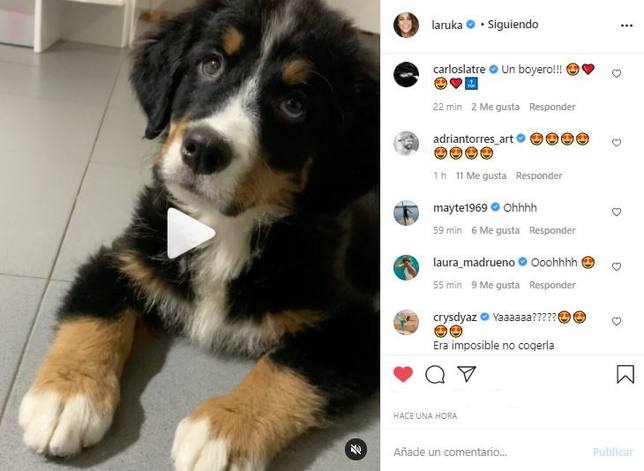Open comments with the speech bubble icon
Image resolution: width=644 pixels, height=471 pixels.
pos(435,375)
